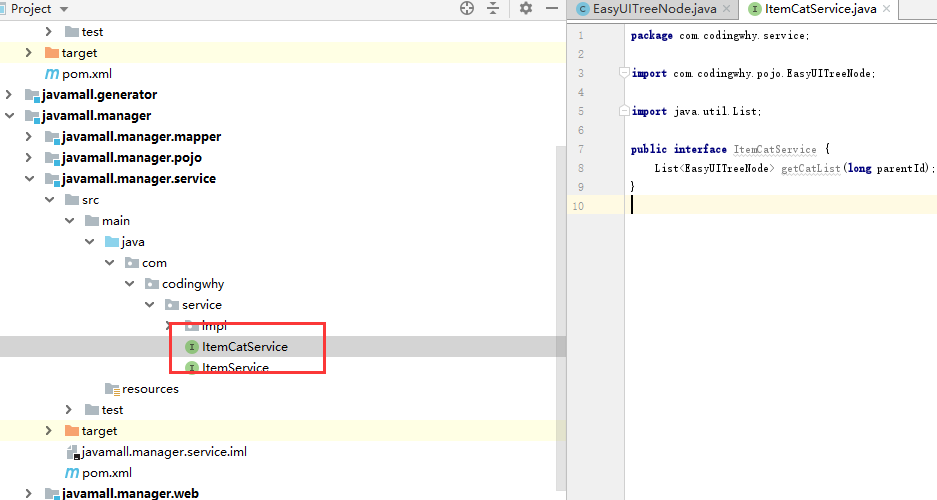Collapse the src folder node
This screenshot has height=500, width=937.
pos(49,200)
